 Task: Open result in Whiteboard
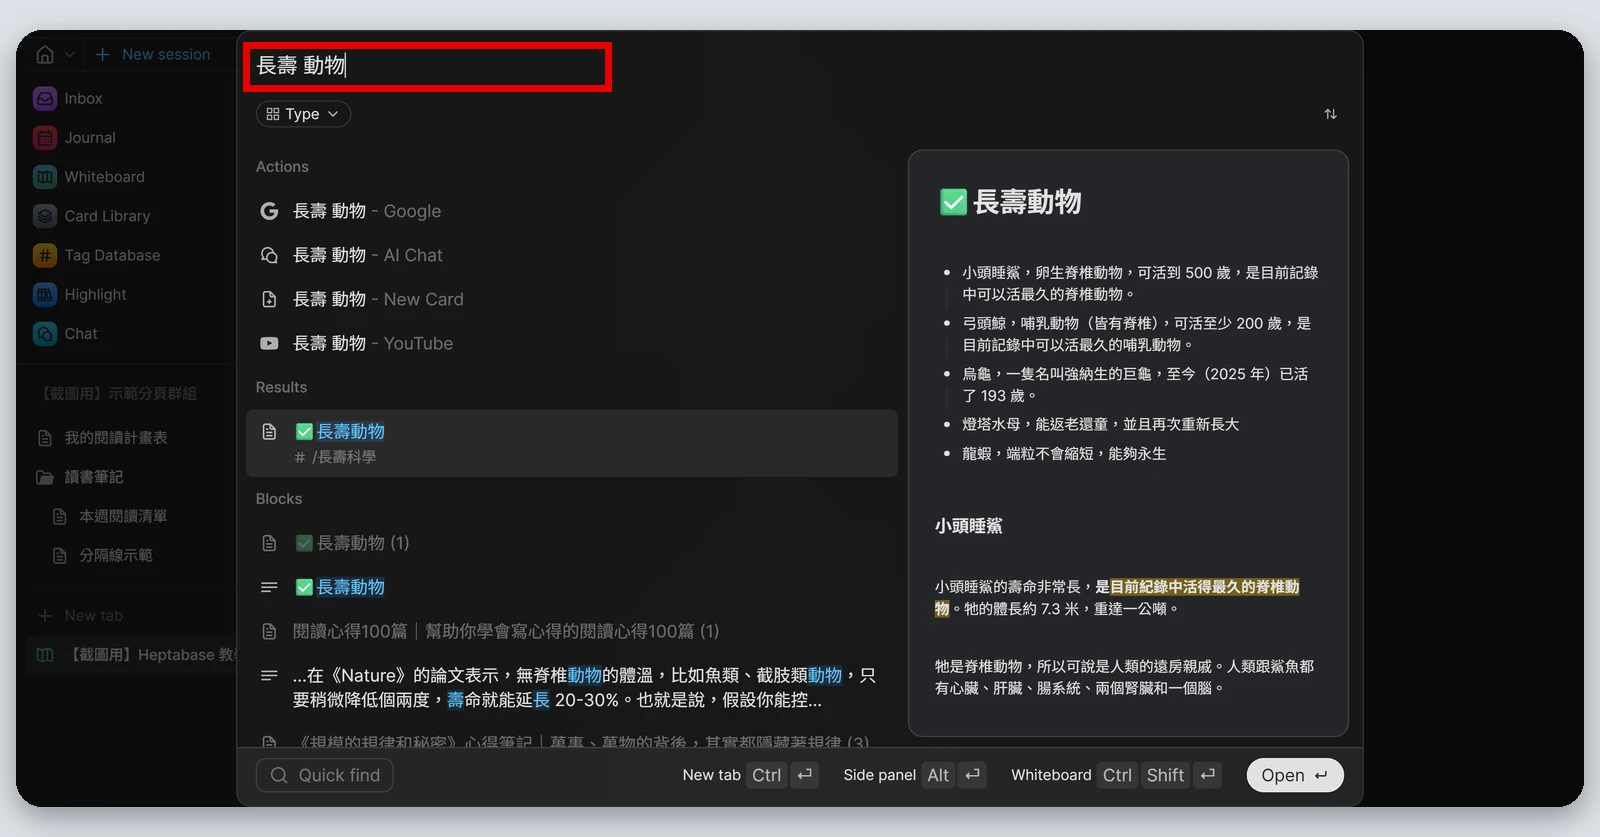[x=1116, y=775]
